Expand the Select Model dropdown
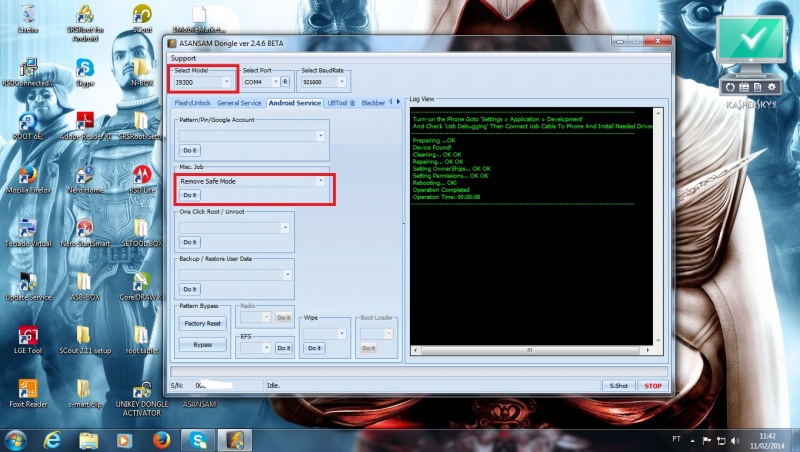The width and height of the screenshot is (800, 452). pos(226,82)
